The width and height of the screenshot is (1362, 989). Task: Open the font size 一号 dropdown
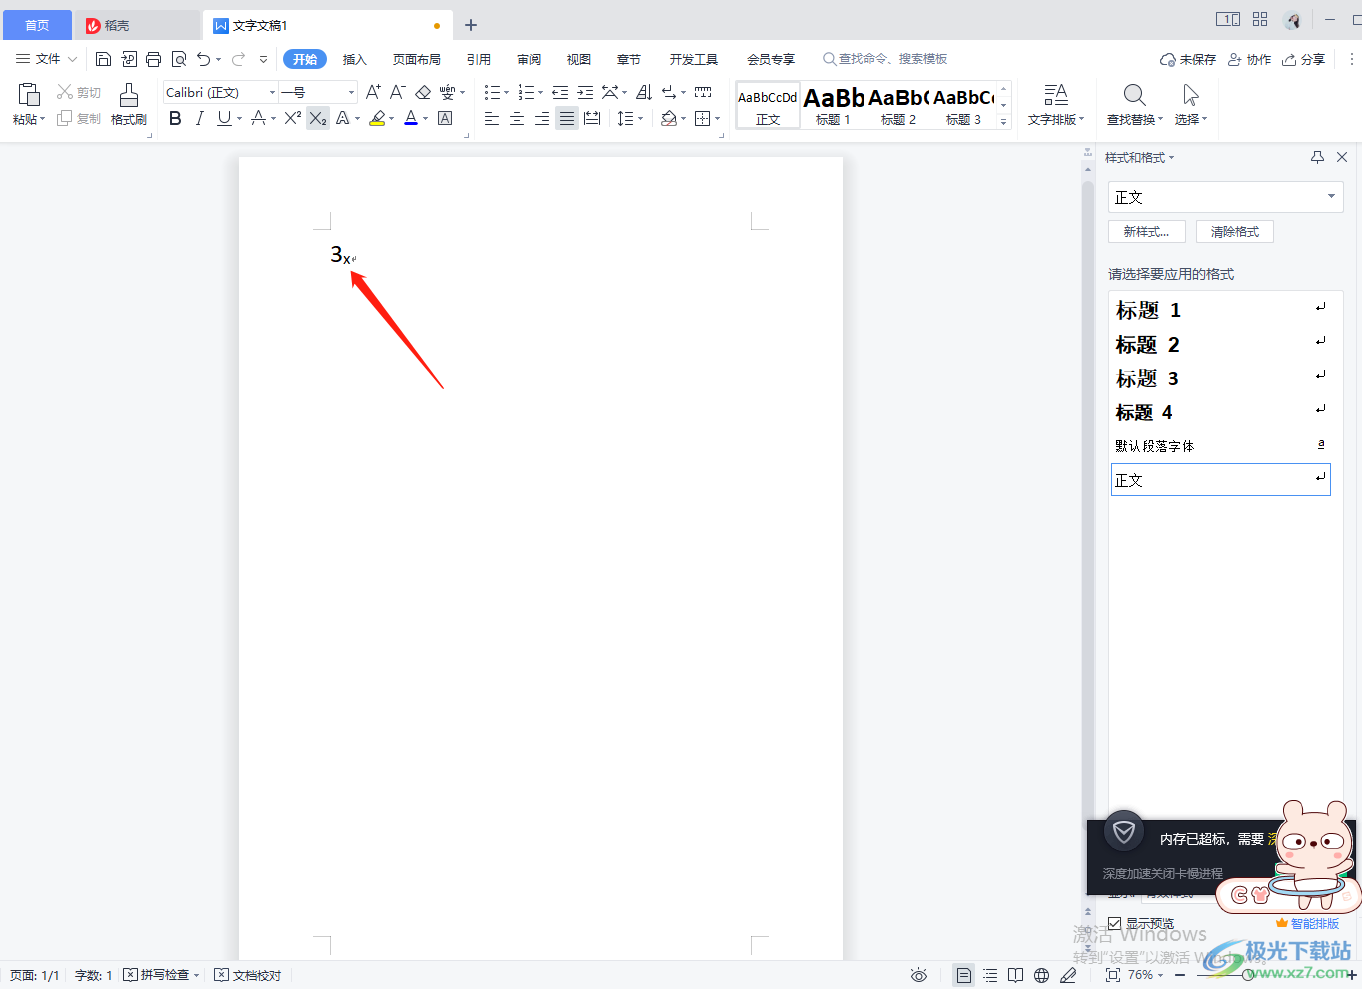[351, 92]
